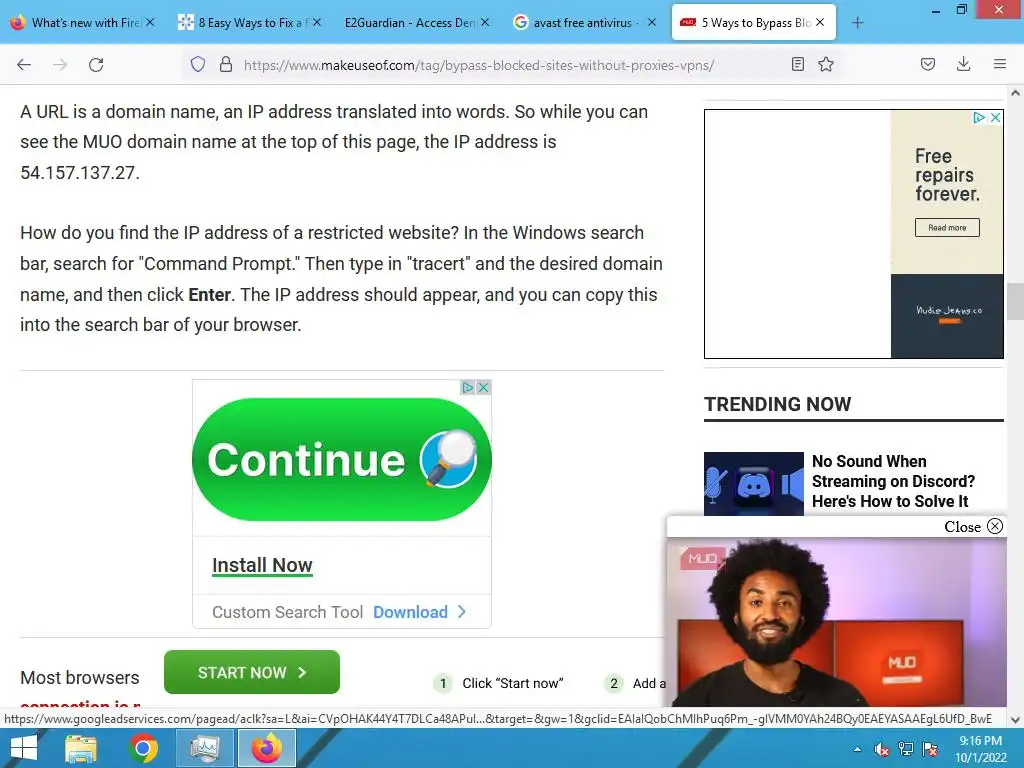The width and height of the screenshot is (1024, 768).
Task: Click the floating MUO video
Action: [x=837, y=622]
